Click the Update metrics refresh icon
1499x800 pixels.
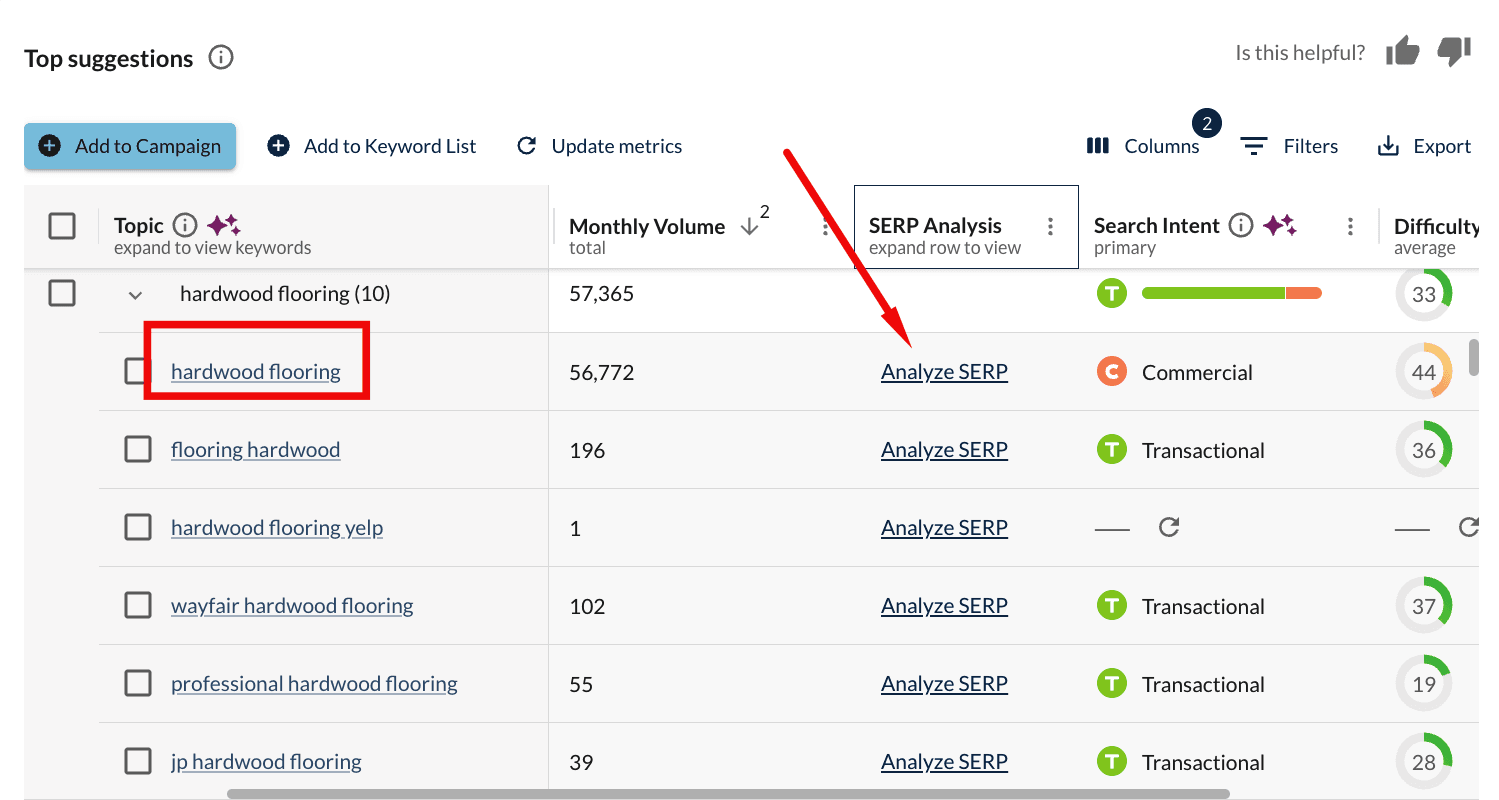point(527,146)
